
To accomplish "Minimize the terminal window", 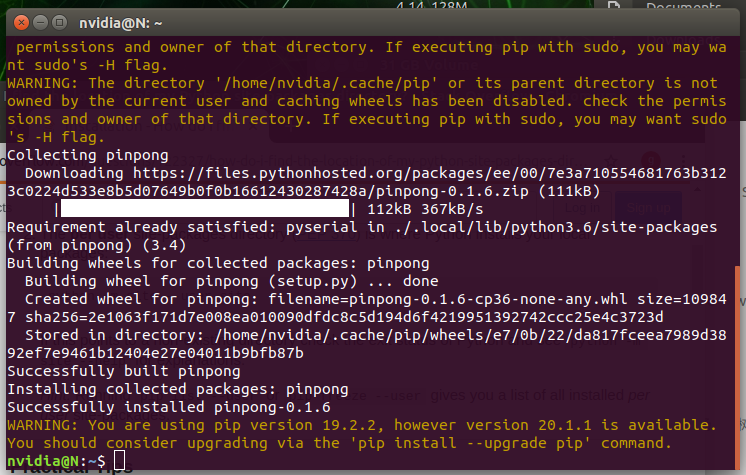I will point(40,22).
